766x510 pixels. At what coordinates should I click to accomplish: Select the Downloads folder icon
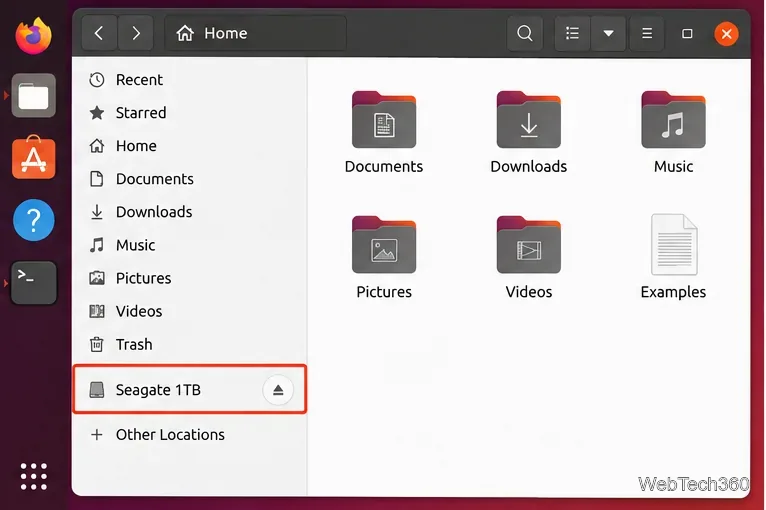coord(529,120)
